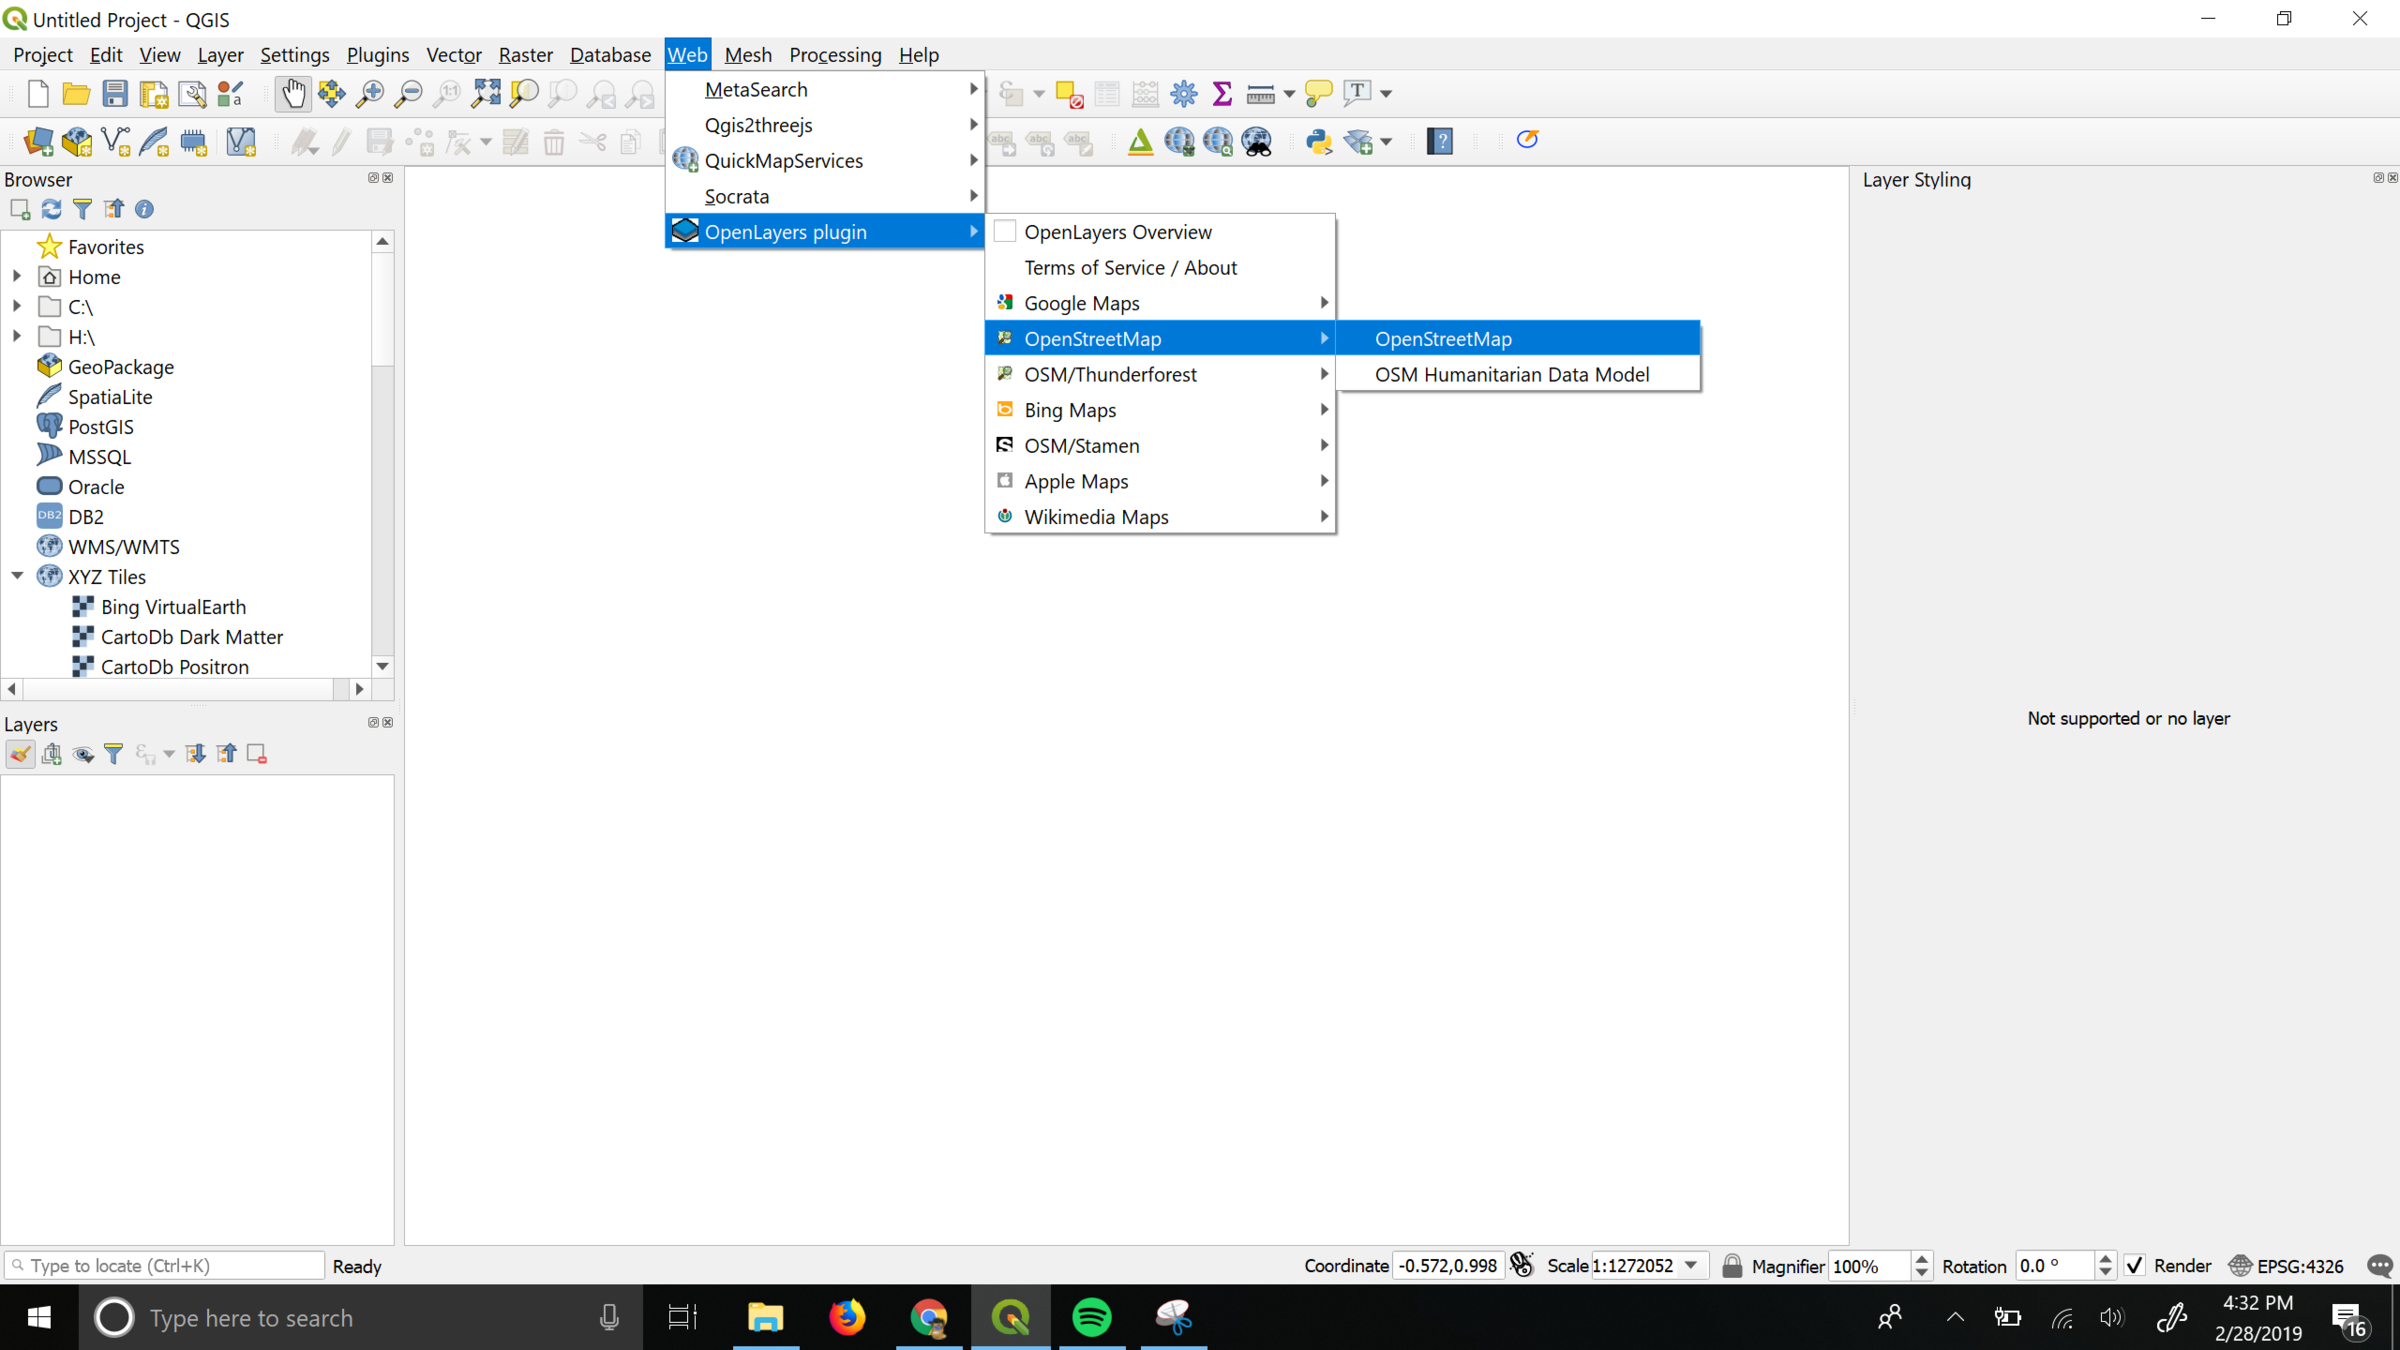Toggle the Render checkbox in status bar

click(x=2135, y=1266)
